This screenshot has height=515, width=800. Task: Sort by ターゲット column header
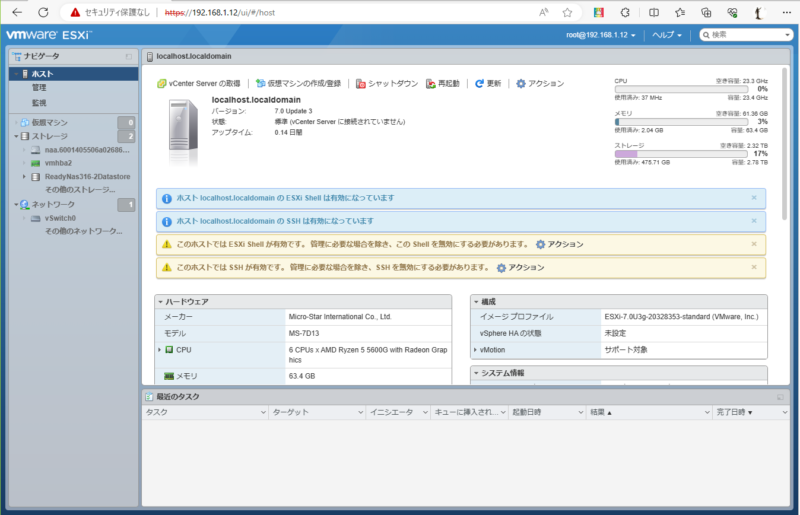(x=317, y=412)
